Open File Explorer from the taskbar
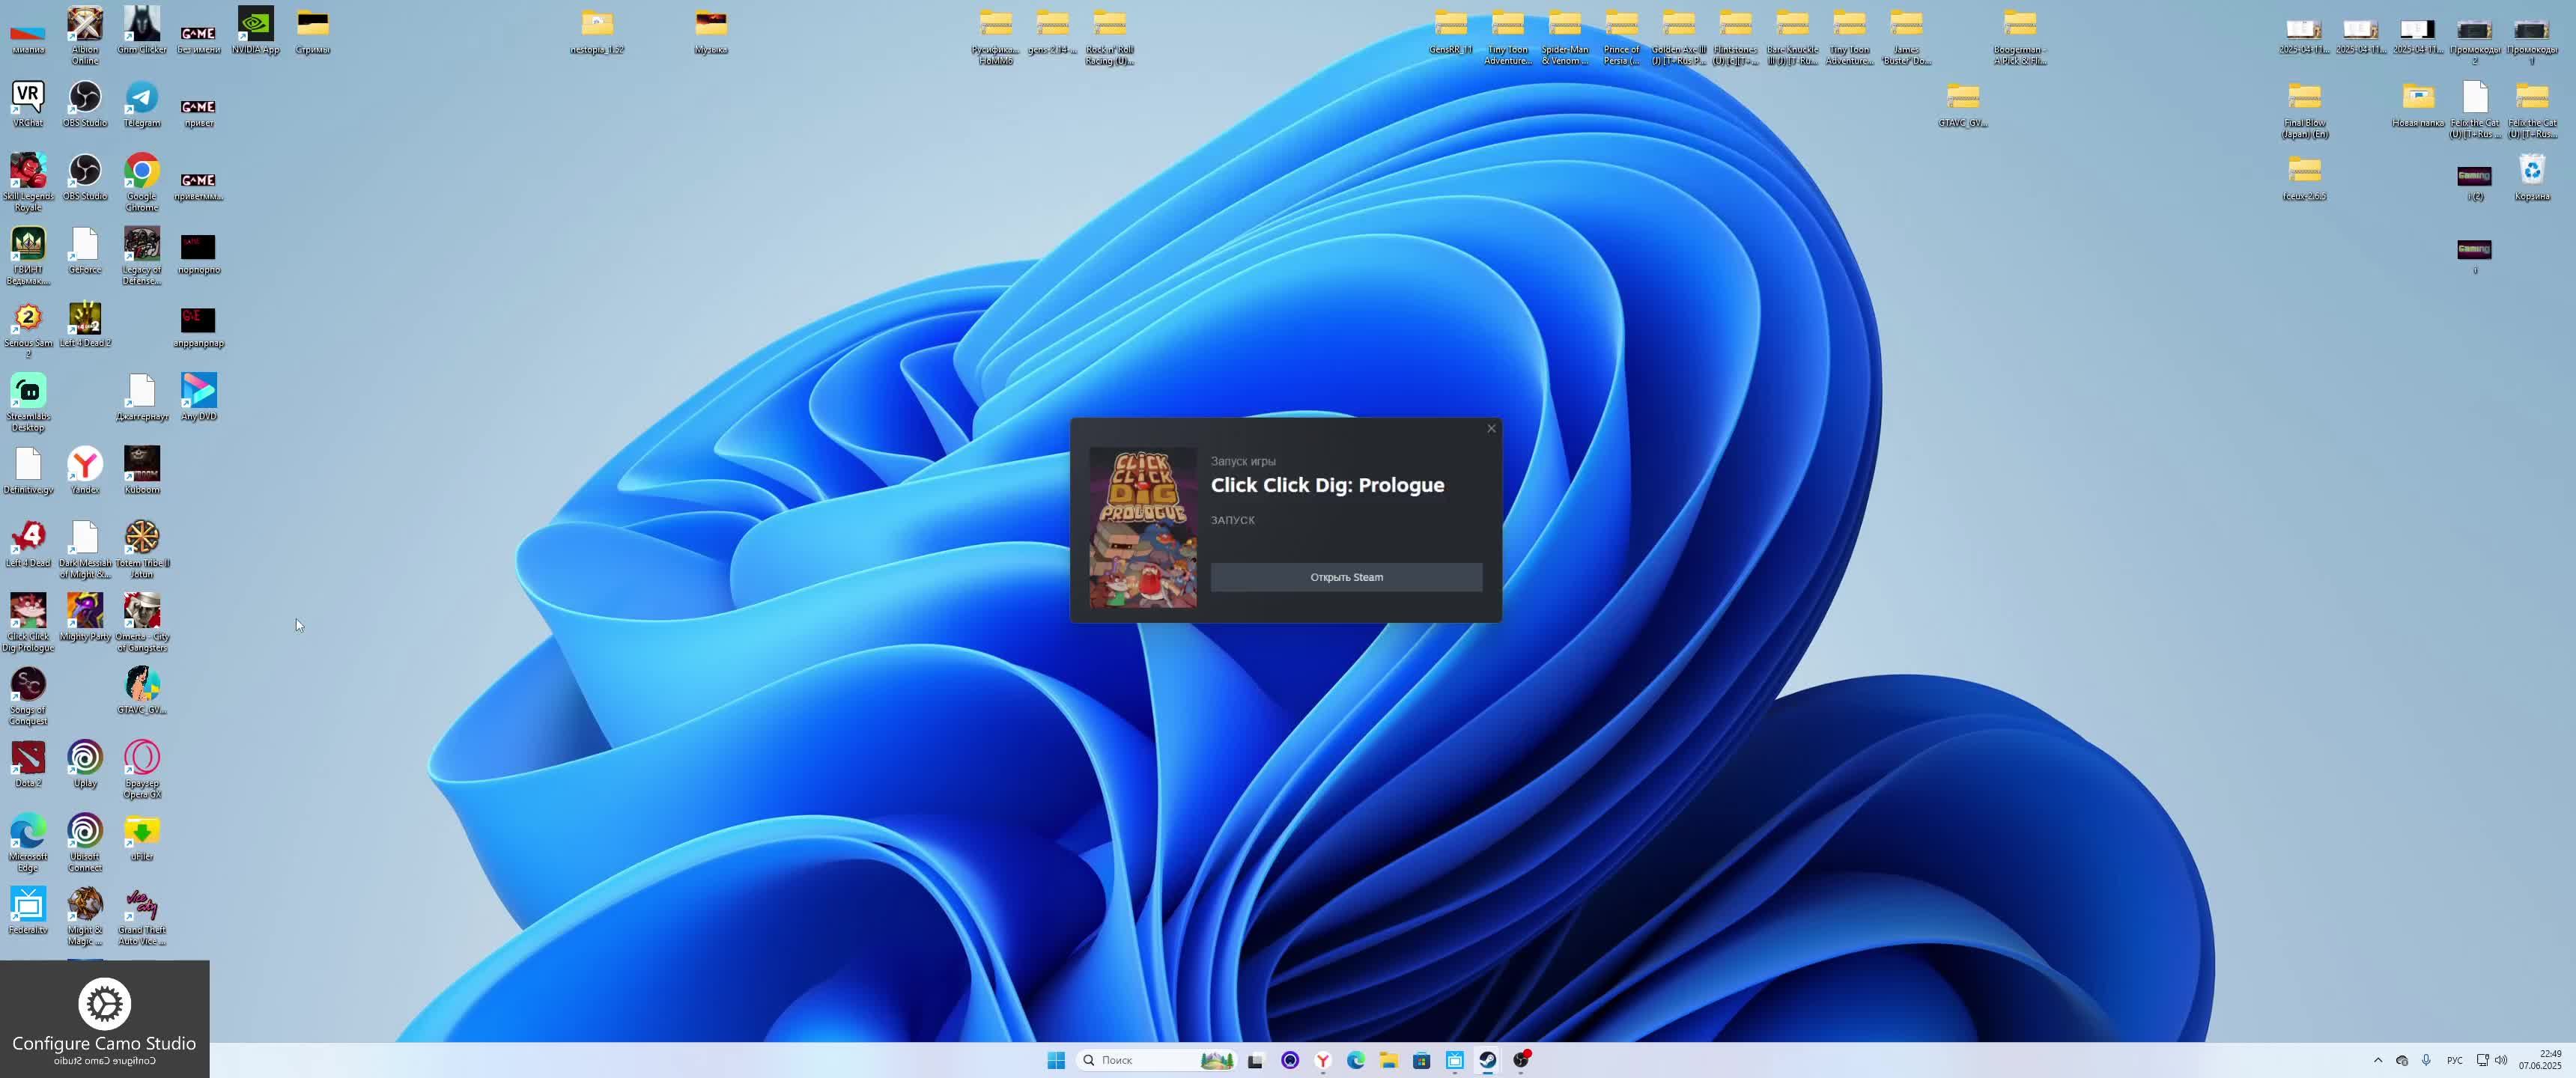 [1388, 1060]
